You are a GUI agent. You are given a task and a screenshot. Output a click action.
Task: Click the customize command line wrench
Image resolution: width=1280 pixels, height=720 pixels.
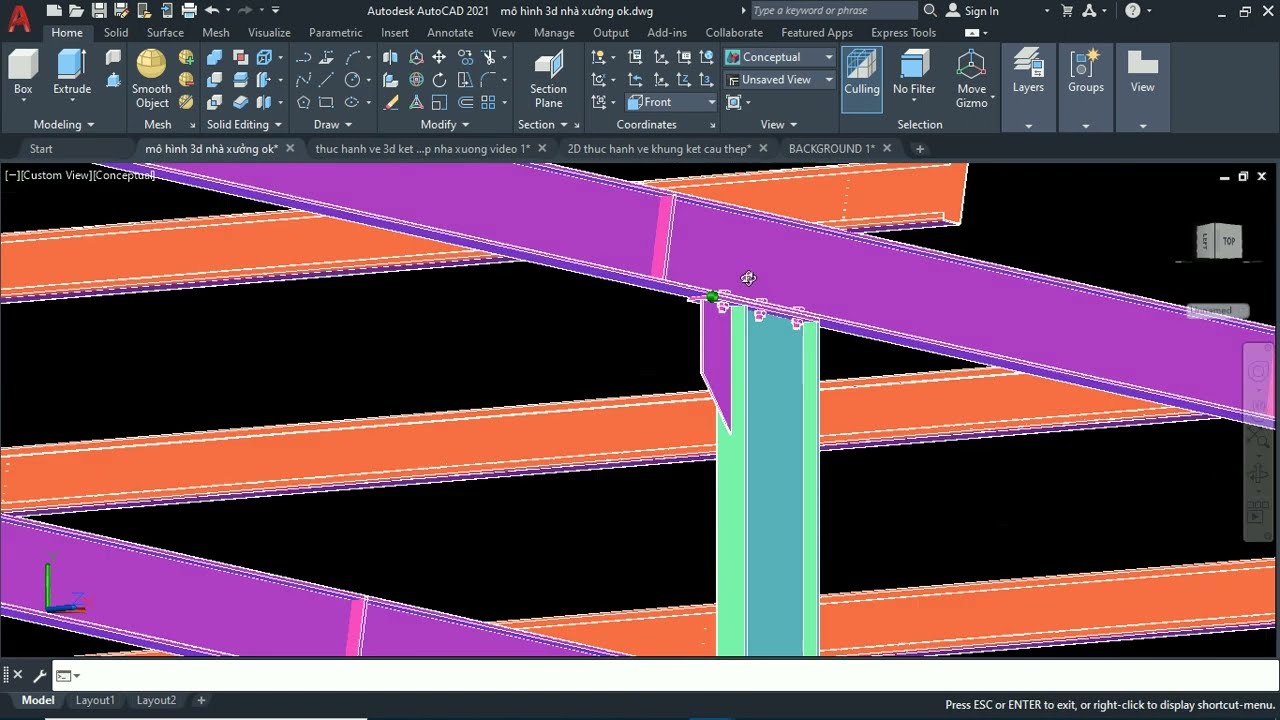point(39,675)
